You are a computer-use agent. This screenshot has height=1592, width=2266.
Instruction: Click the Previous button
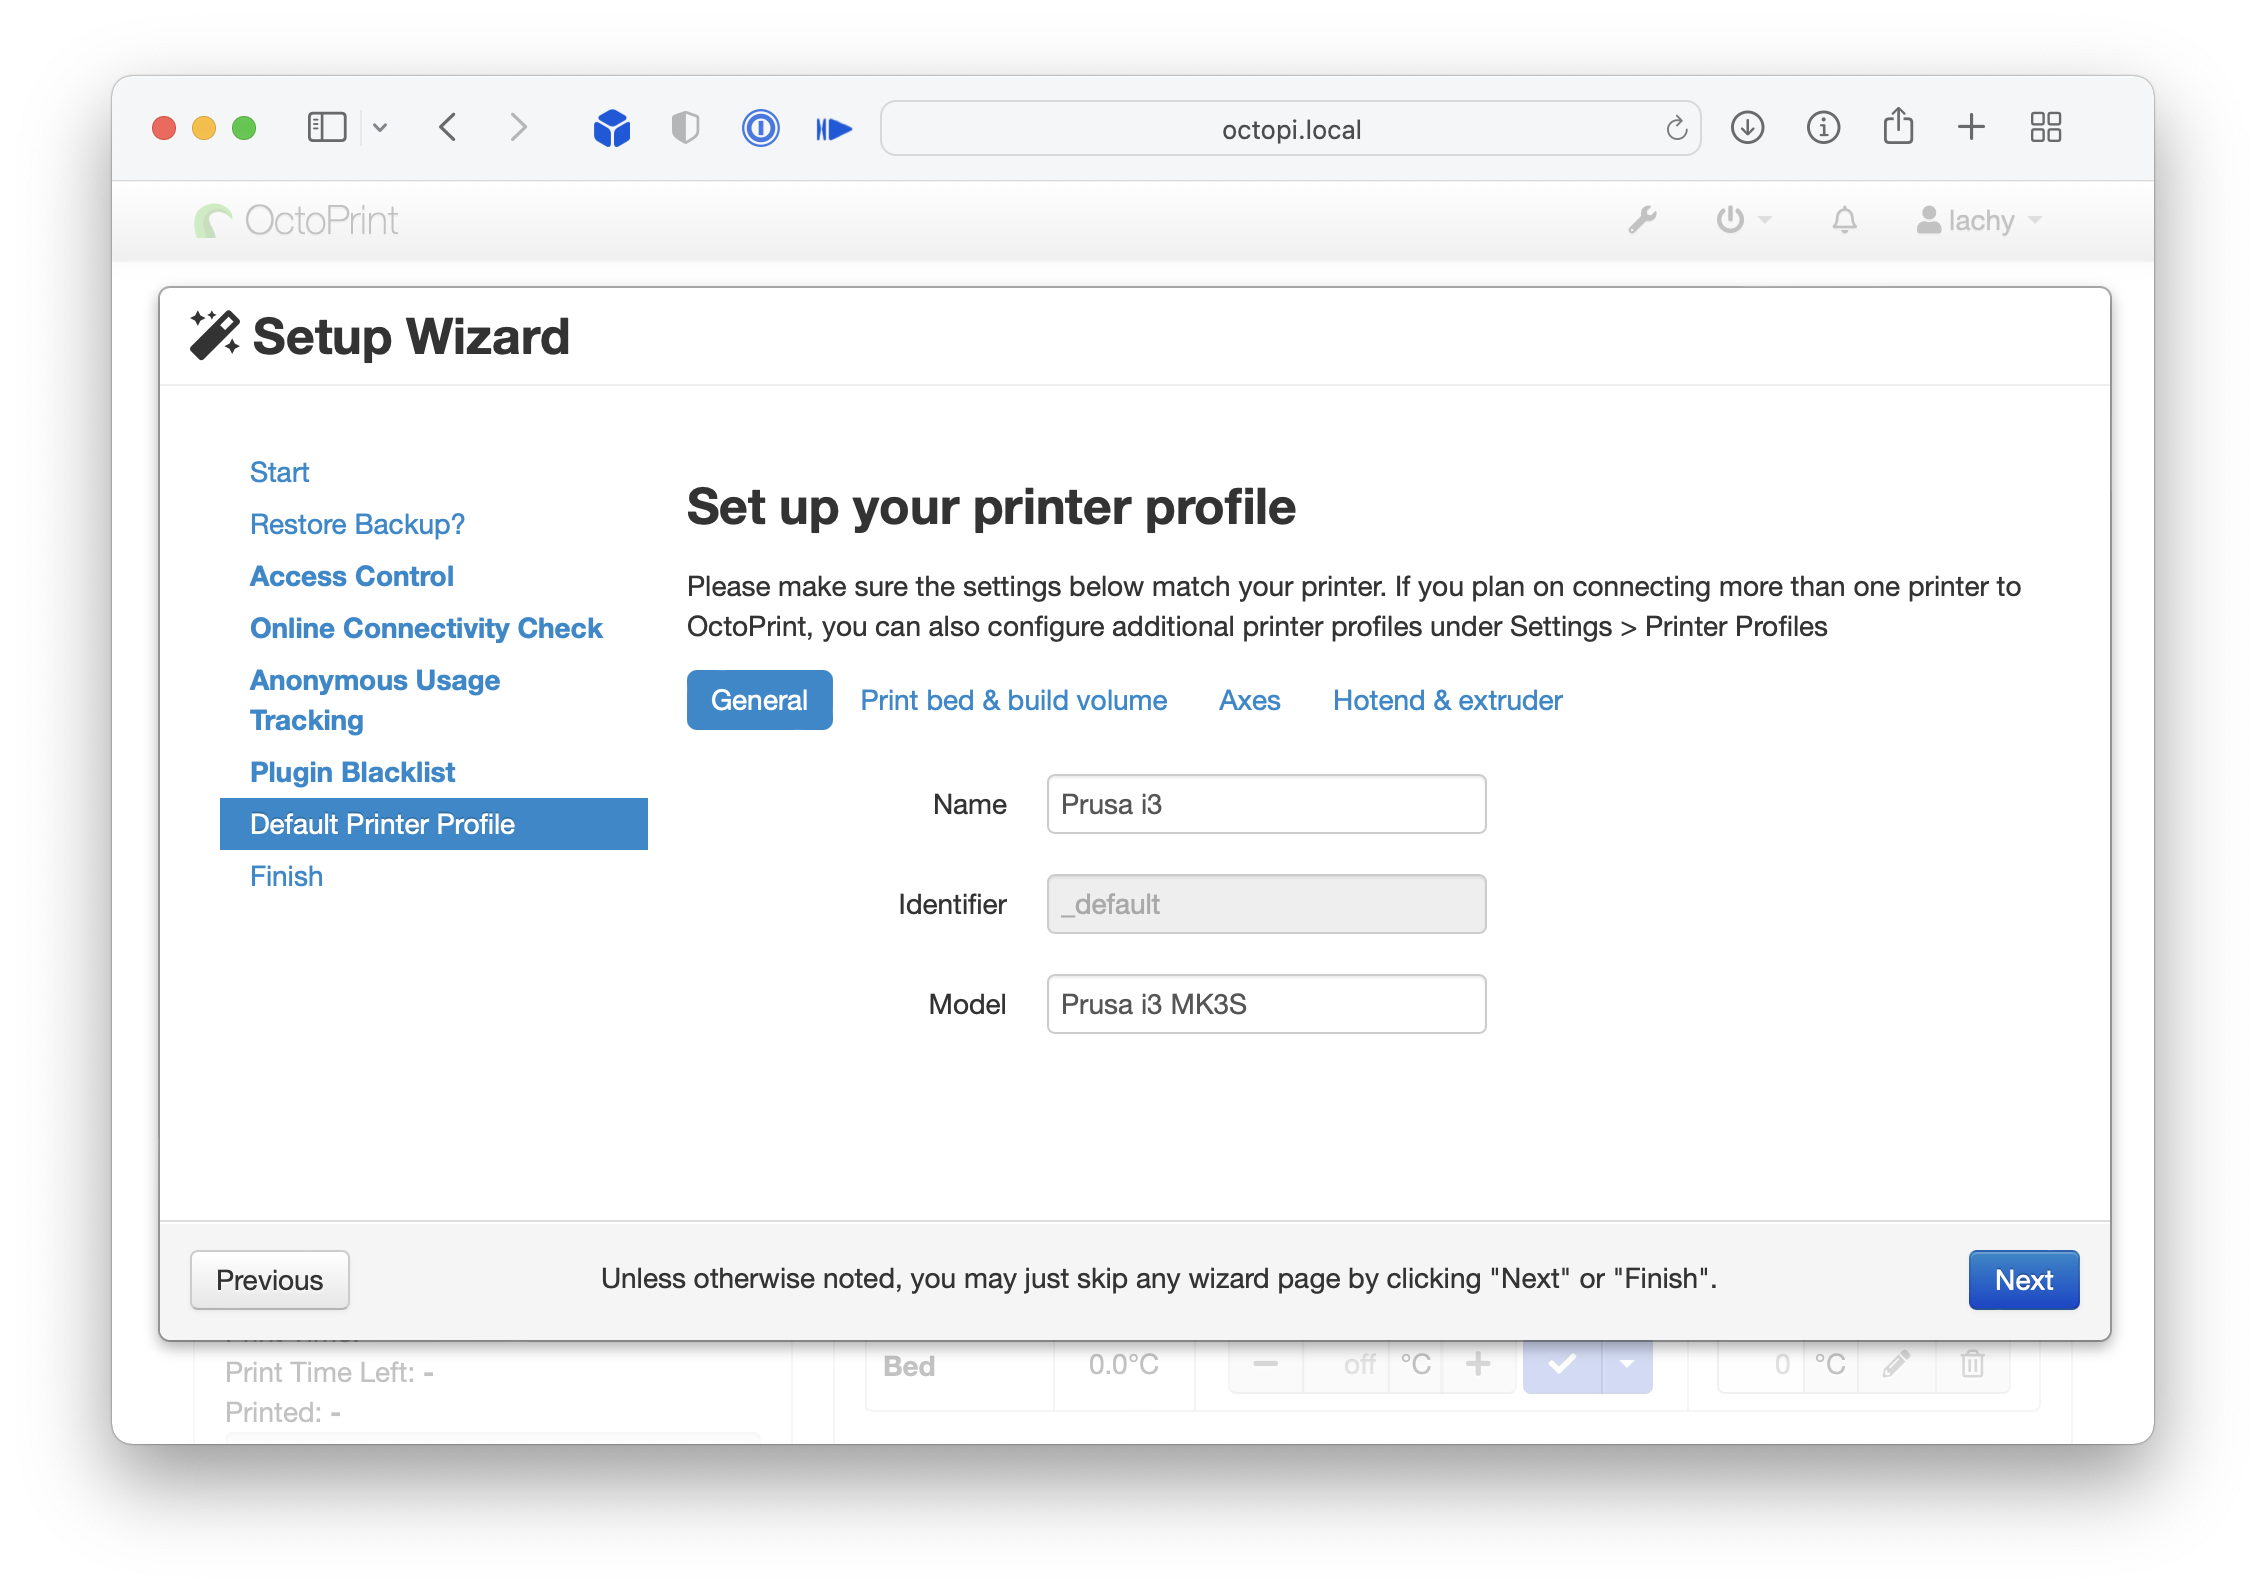click(270, 1280)
